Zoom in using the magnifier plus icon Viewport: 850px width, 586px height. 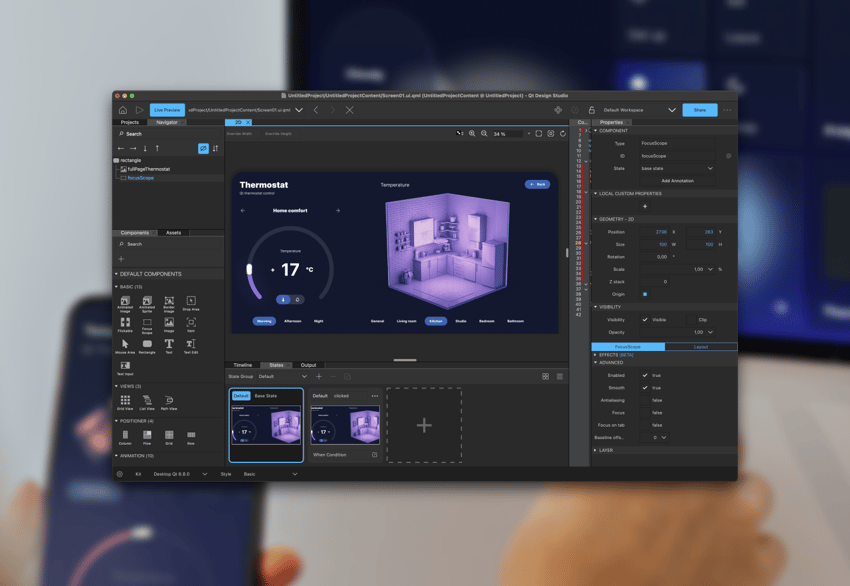click(x=472, y=133)
